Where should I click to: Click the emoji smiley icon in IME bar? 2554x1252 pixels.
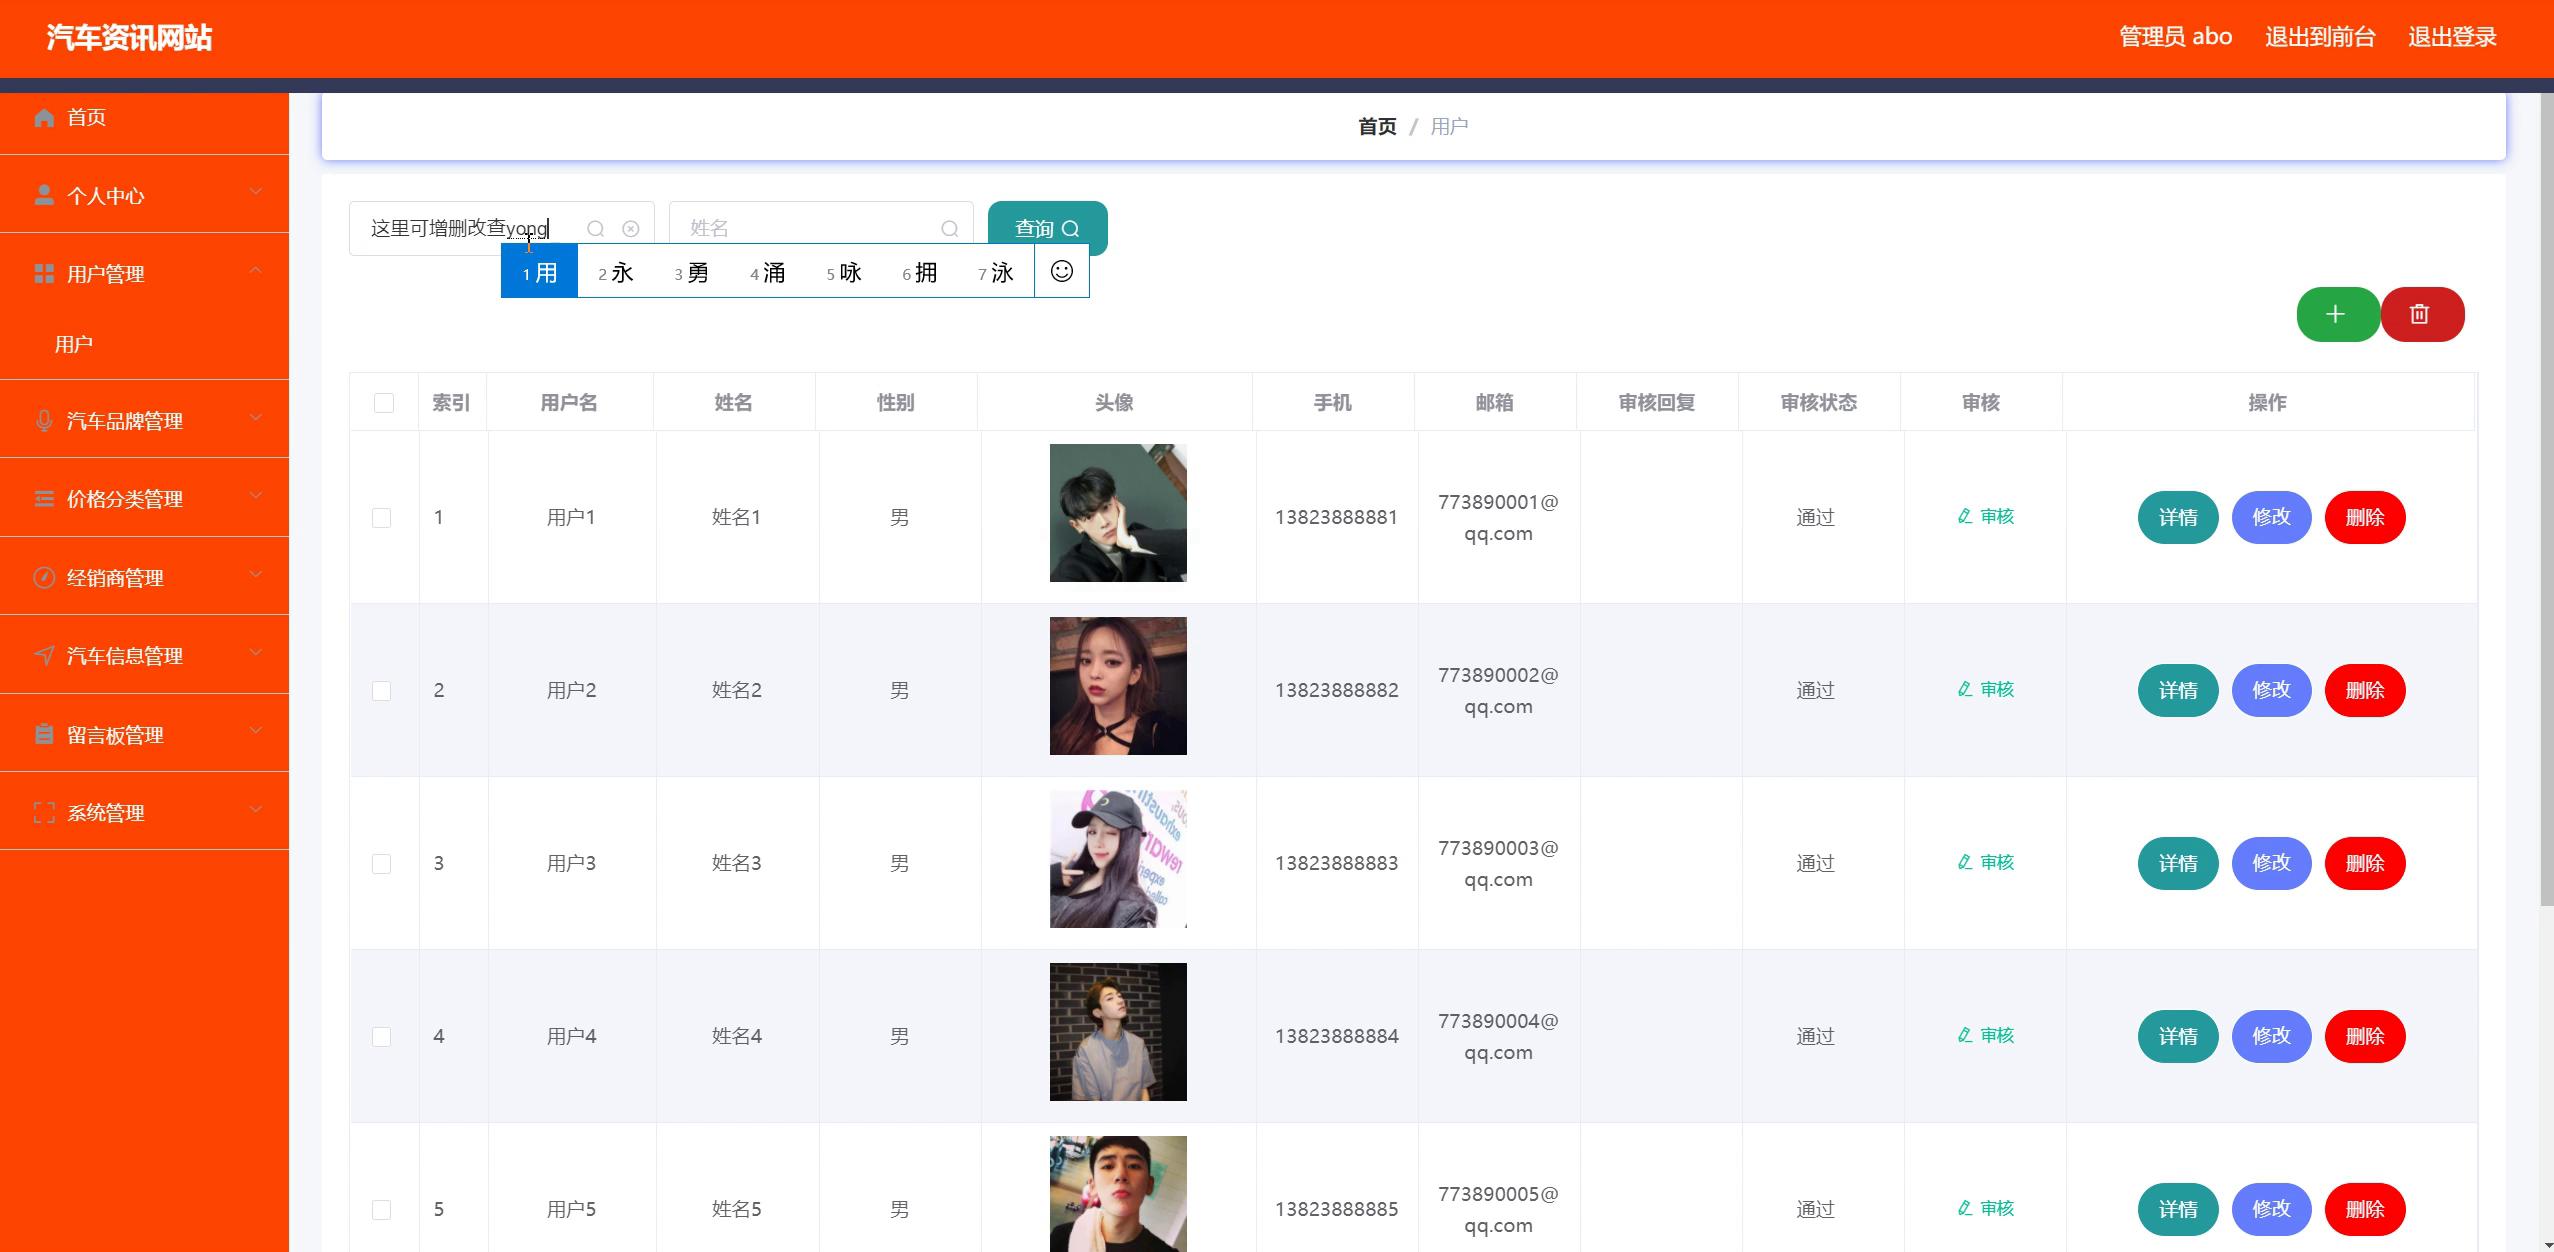point(1062,271)
